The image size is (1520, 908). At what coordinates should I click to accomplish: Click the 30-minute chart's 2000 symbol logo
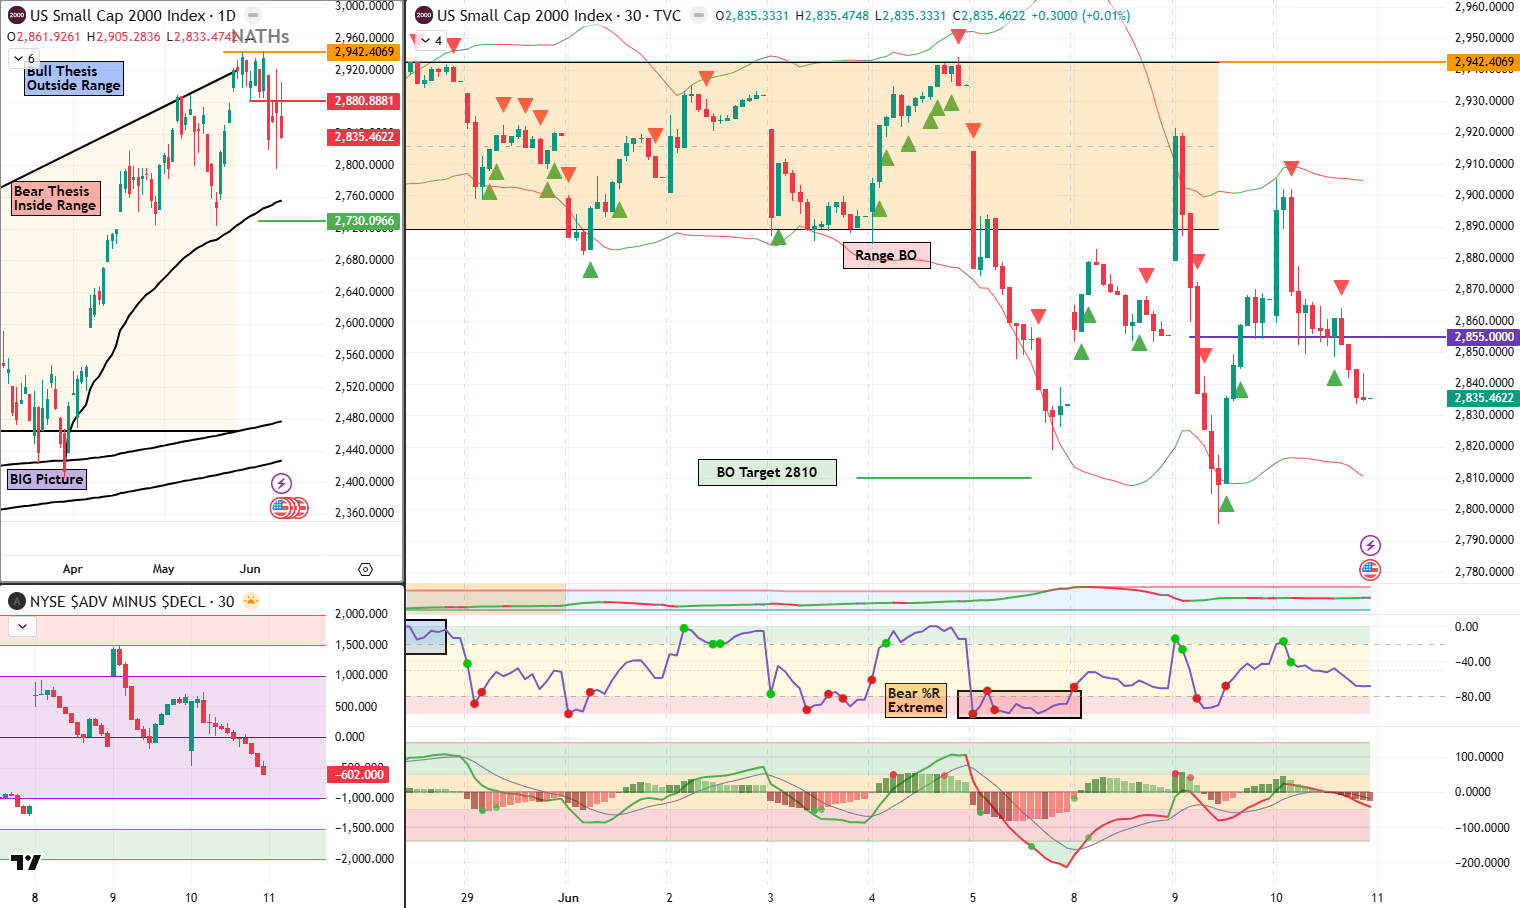pos(424,15)
